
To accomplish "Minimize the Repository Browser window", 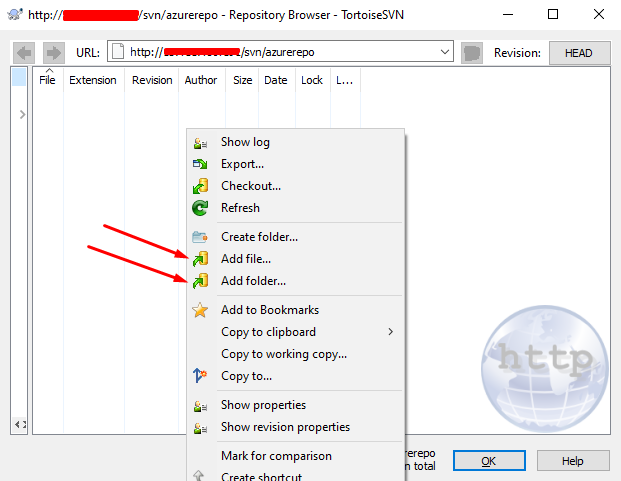I will pyautogui.click(x=508, y=15).
